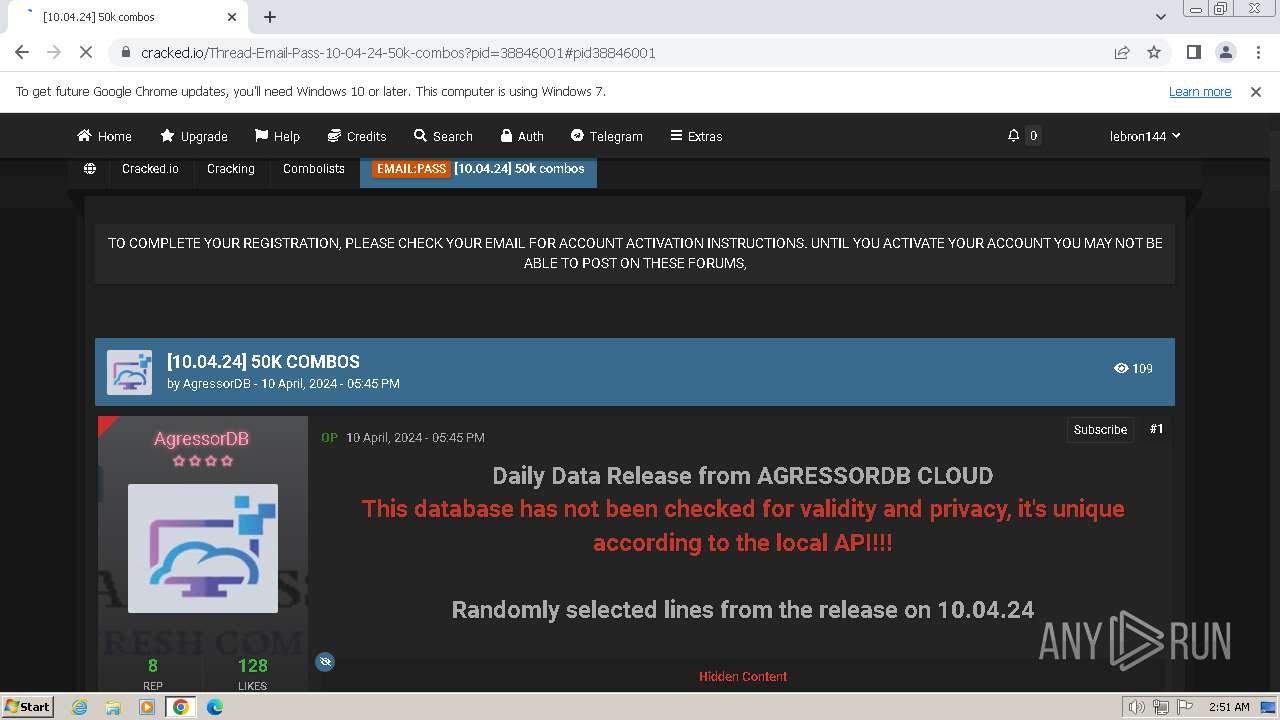Screen dimensions: 1280x720
Task: Open a new Chrome tab
Action: tap(270, 17)
